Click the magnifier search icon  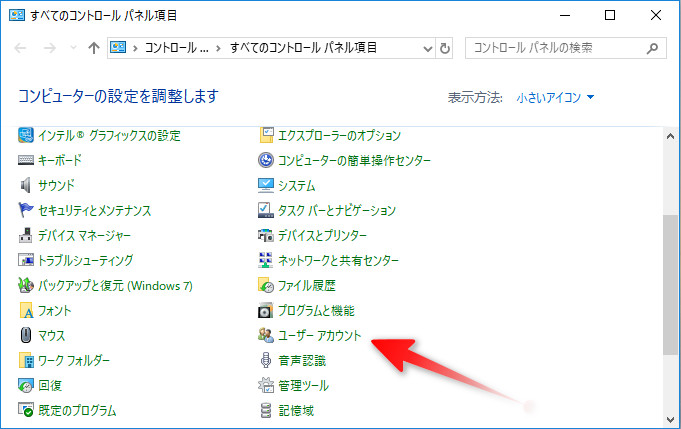click(652, 48)
